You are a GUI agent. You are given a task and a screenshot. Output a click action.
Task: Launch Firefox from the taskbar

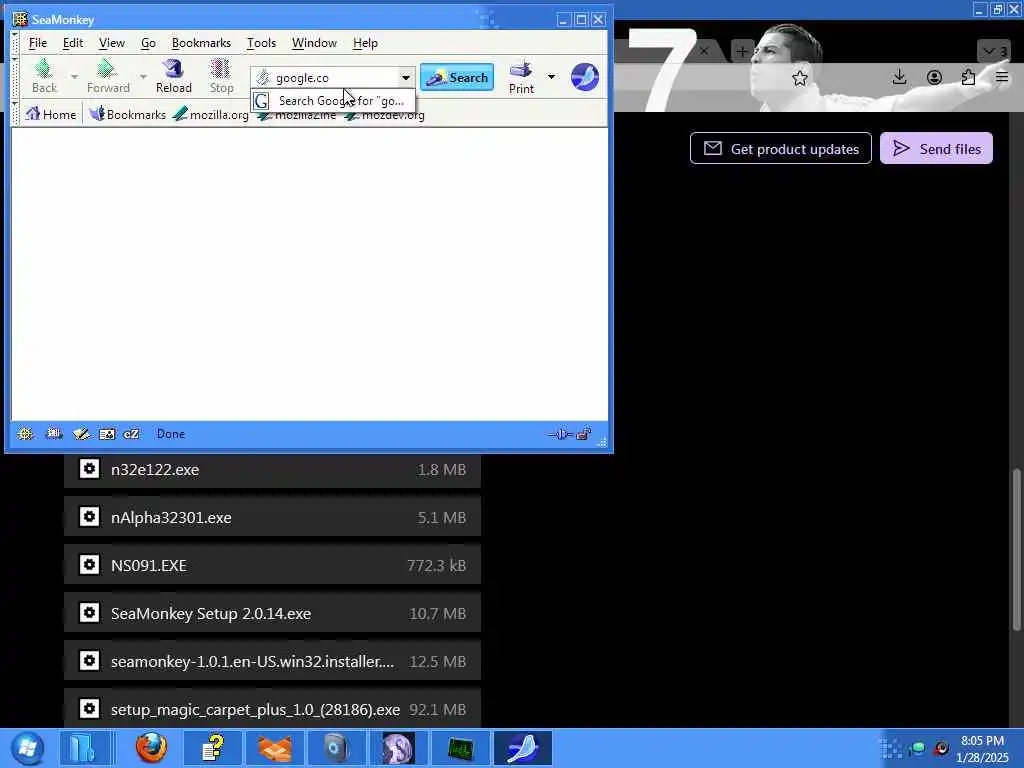151,748
